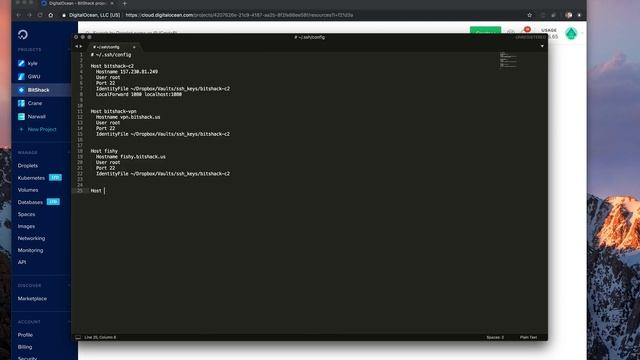The width and height of the screenshot is (640, 360).
Task: Click the editor minimap
Action: click(x=509, y=60)
